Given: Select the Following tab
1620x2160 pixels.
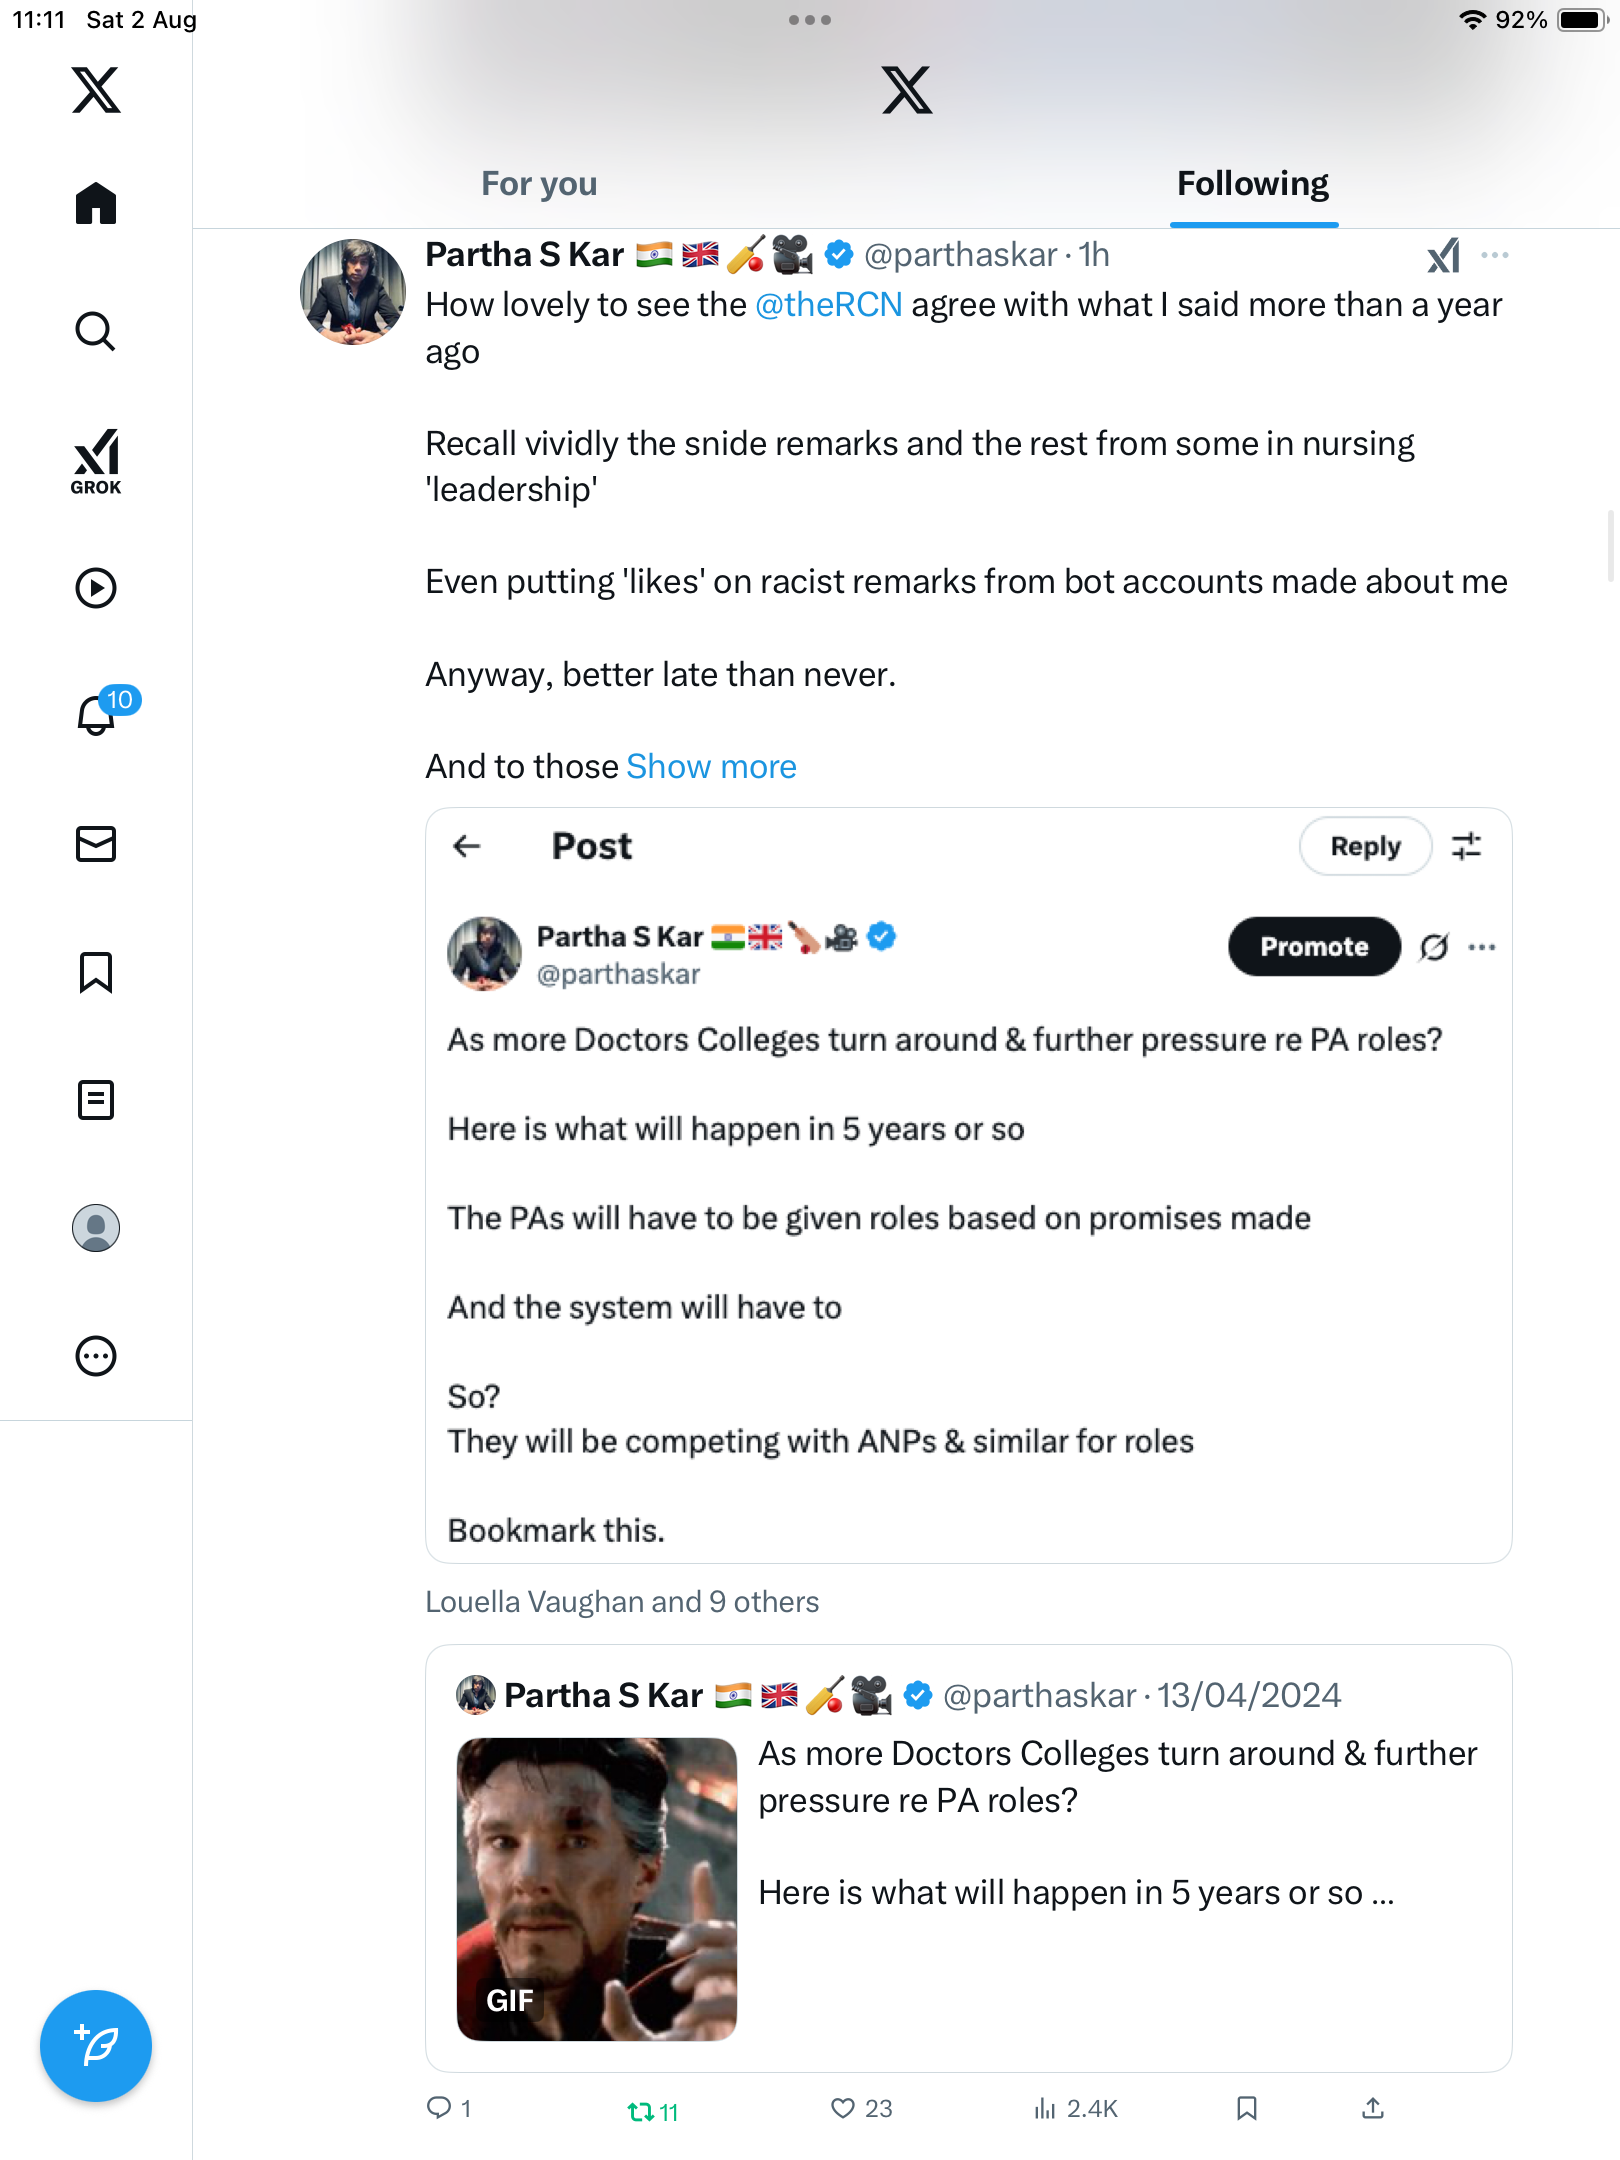Looking at the screenshot, I should (1252, 184).
